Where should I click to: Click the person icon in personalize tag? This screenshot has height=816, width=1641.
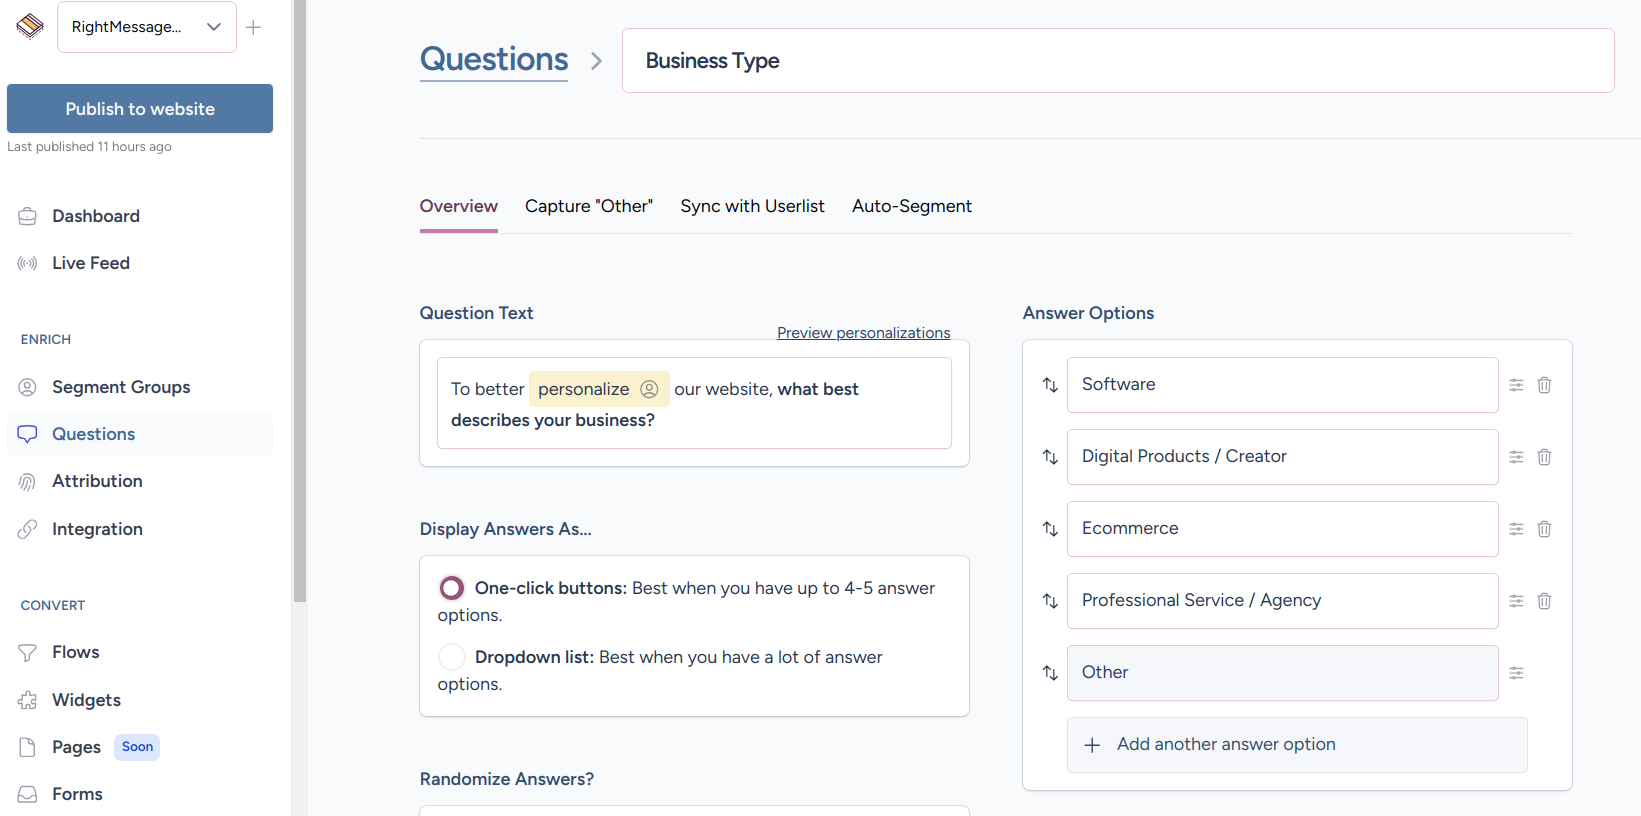649,389
